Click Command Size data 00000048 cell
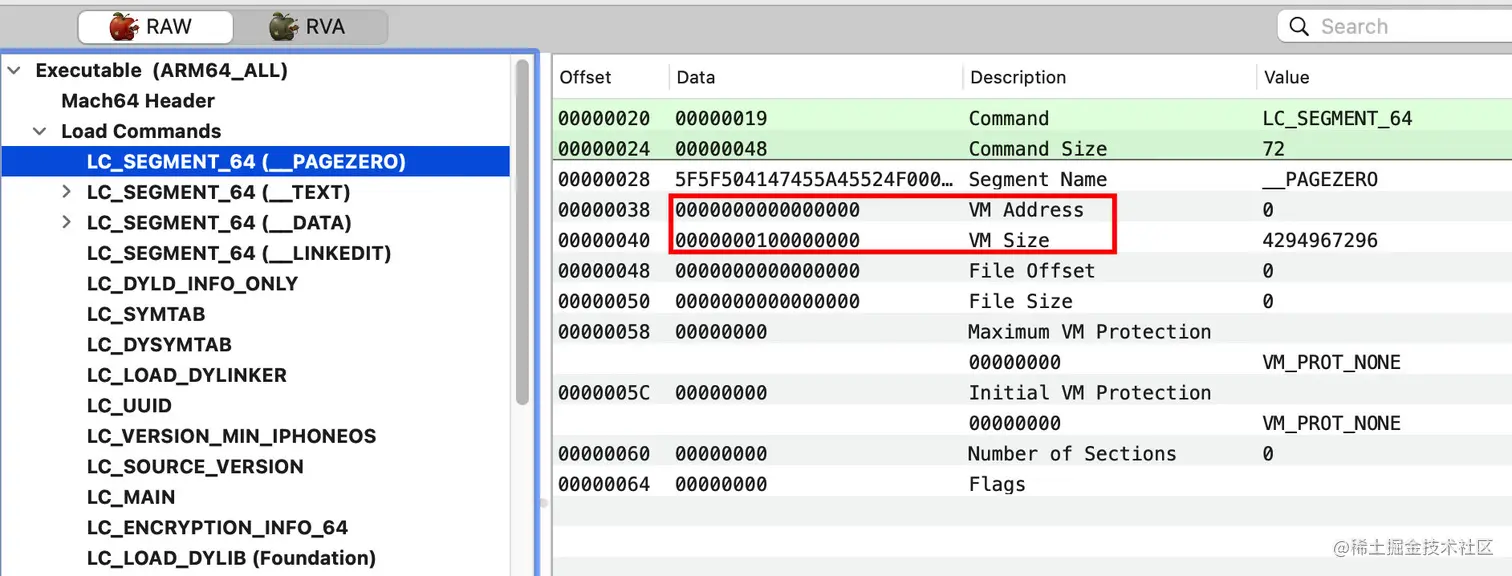The width and height of the screenshot is (1512, 576). coord(721,149)
